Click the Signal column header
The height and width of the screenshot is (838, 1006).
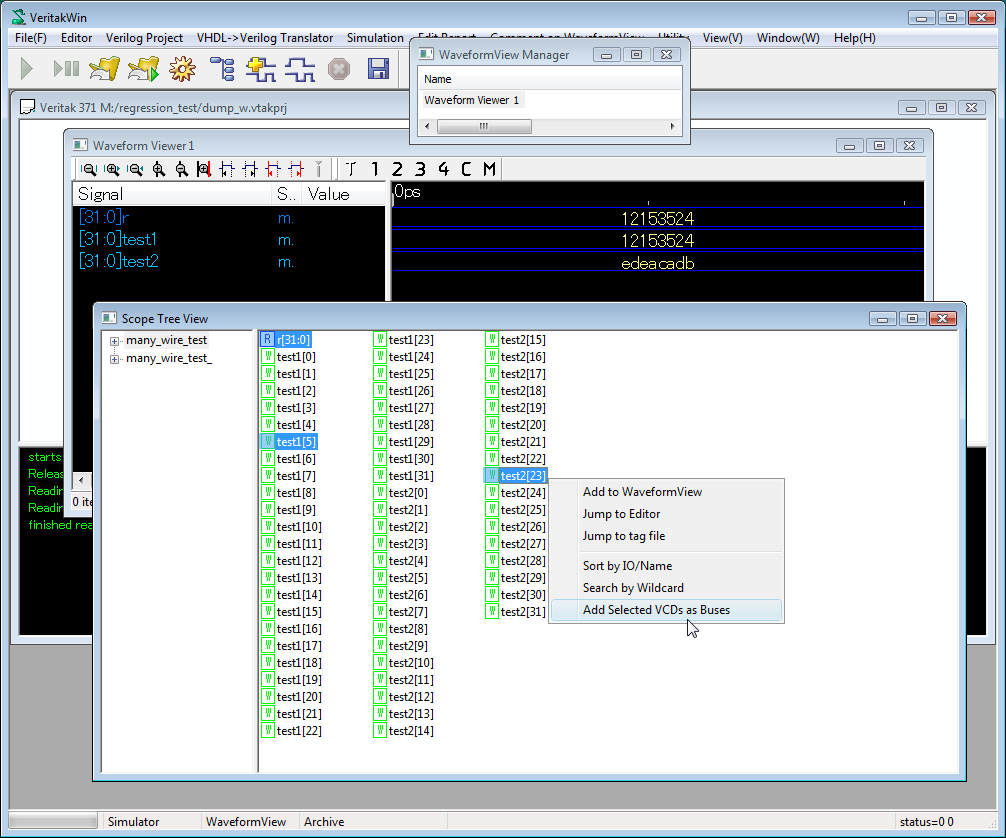coord(173,194)
